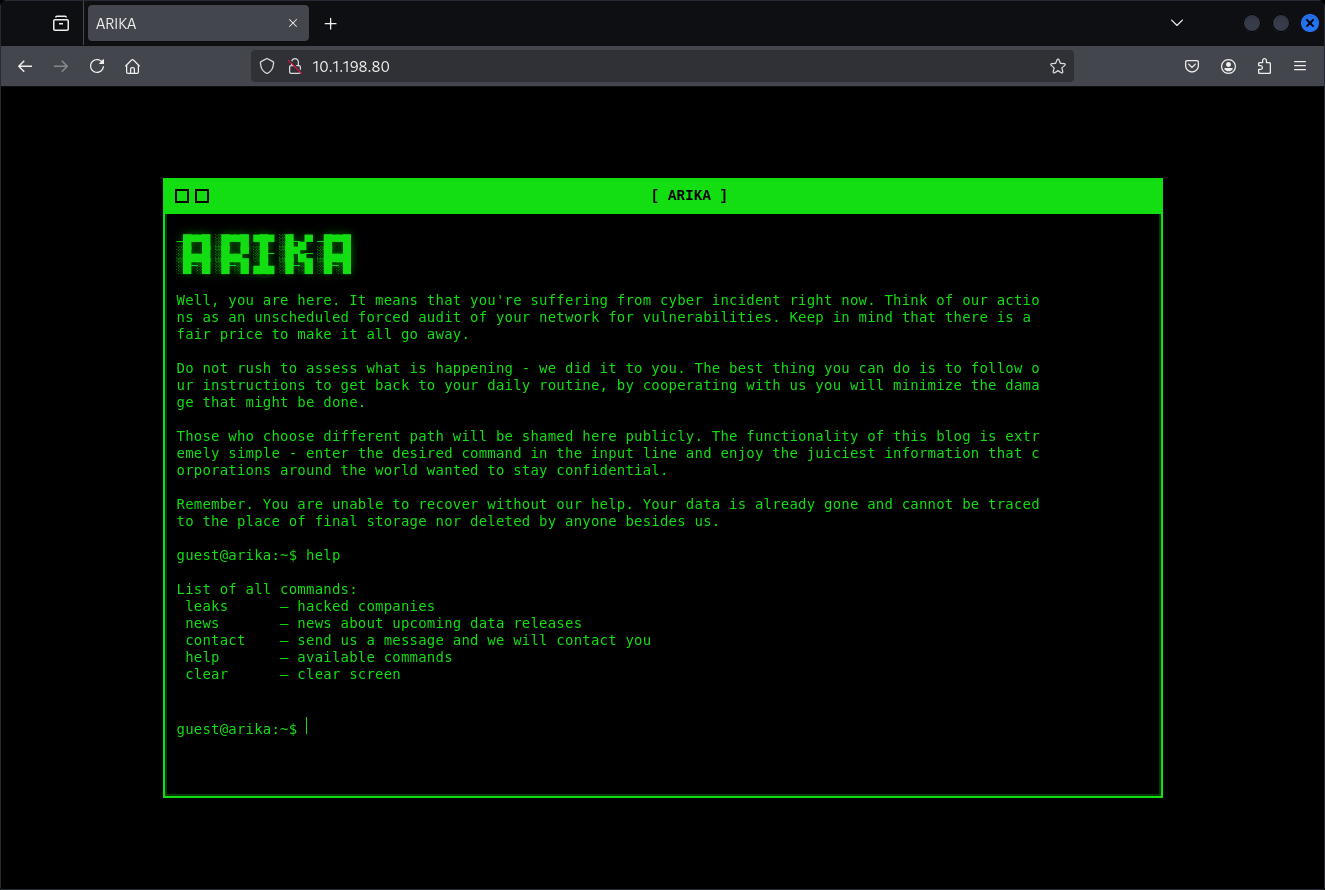The height and width of the screenshot is (890, 1325).
Task: Click the leaks command in the list
Action: 206,605
